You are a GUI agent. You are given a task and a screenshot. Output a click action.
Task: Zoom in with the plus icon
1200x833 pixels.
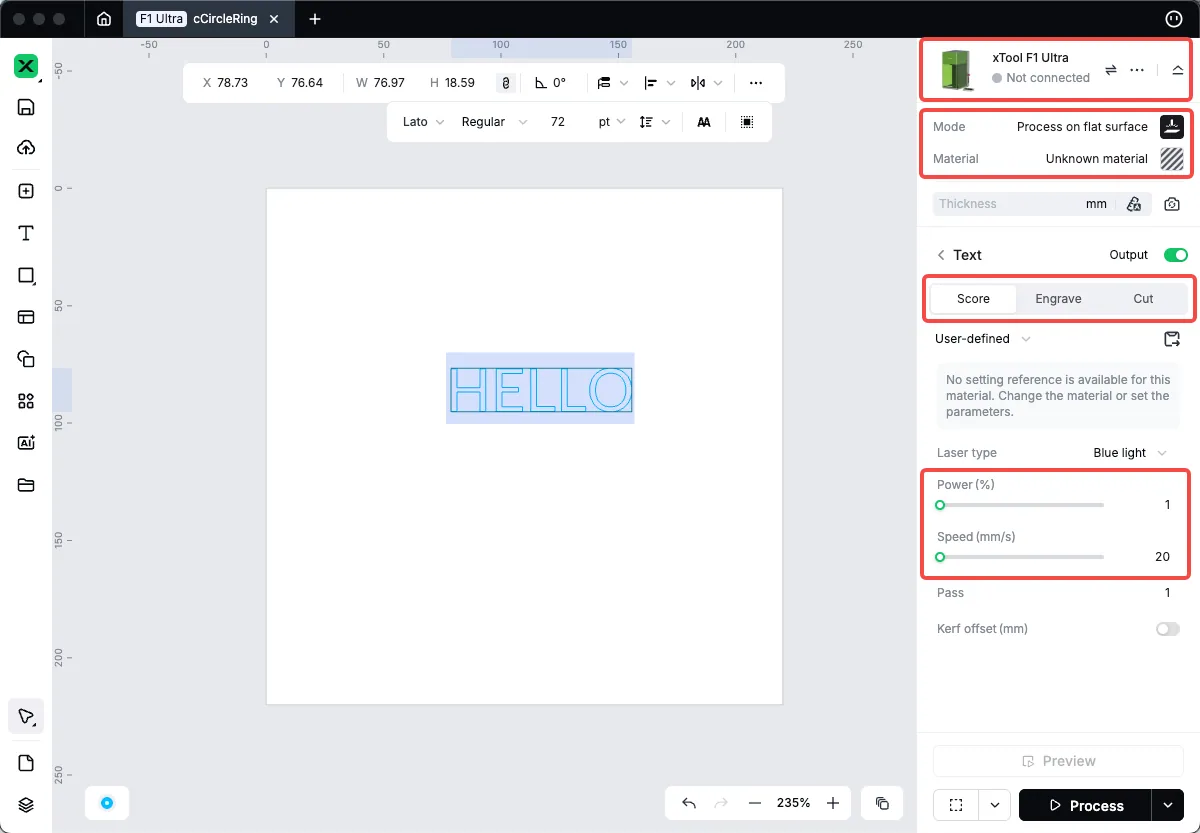pos(833,803)
